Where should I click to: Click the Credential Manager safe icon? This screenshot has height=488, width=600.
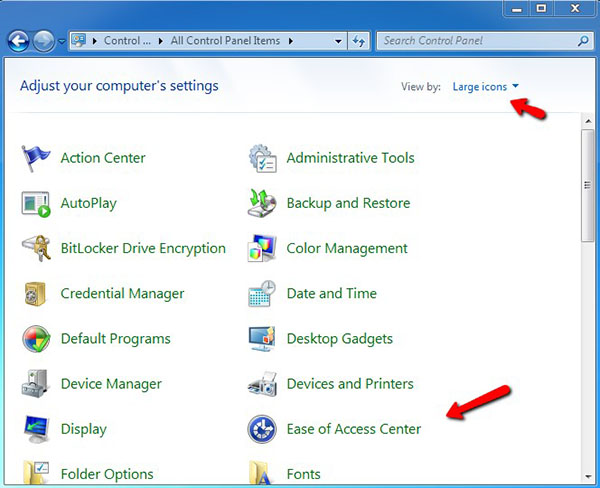coord(36,294)
